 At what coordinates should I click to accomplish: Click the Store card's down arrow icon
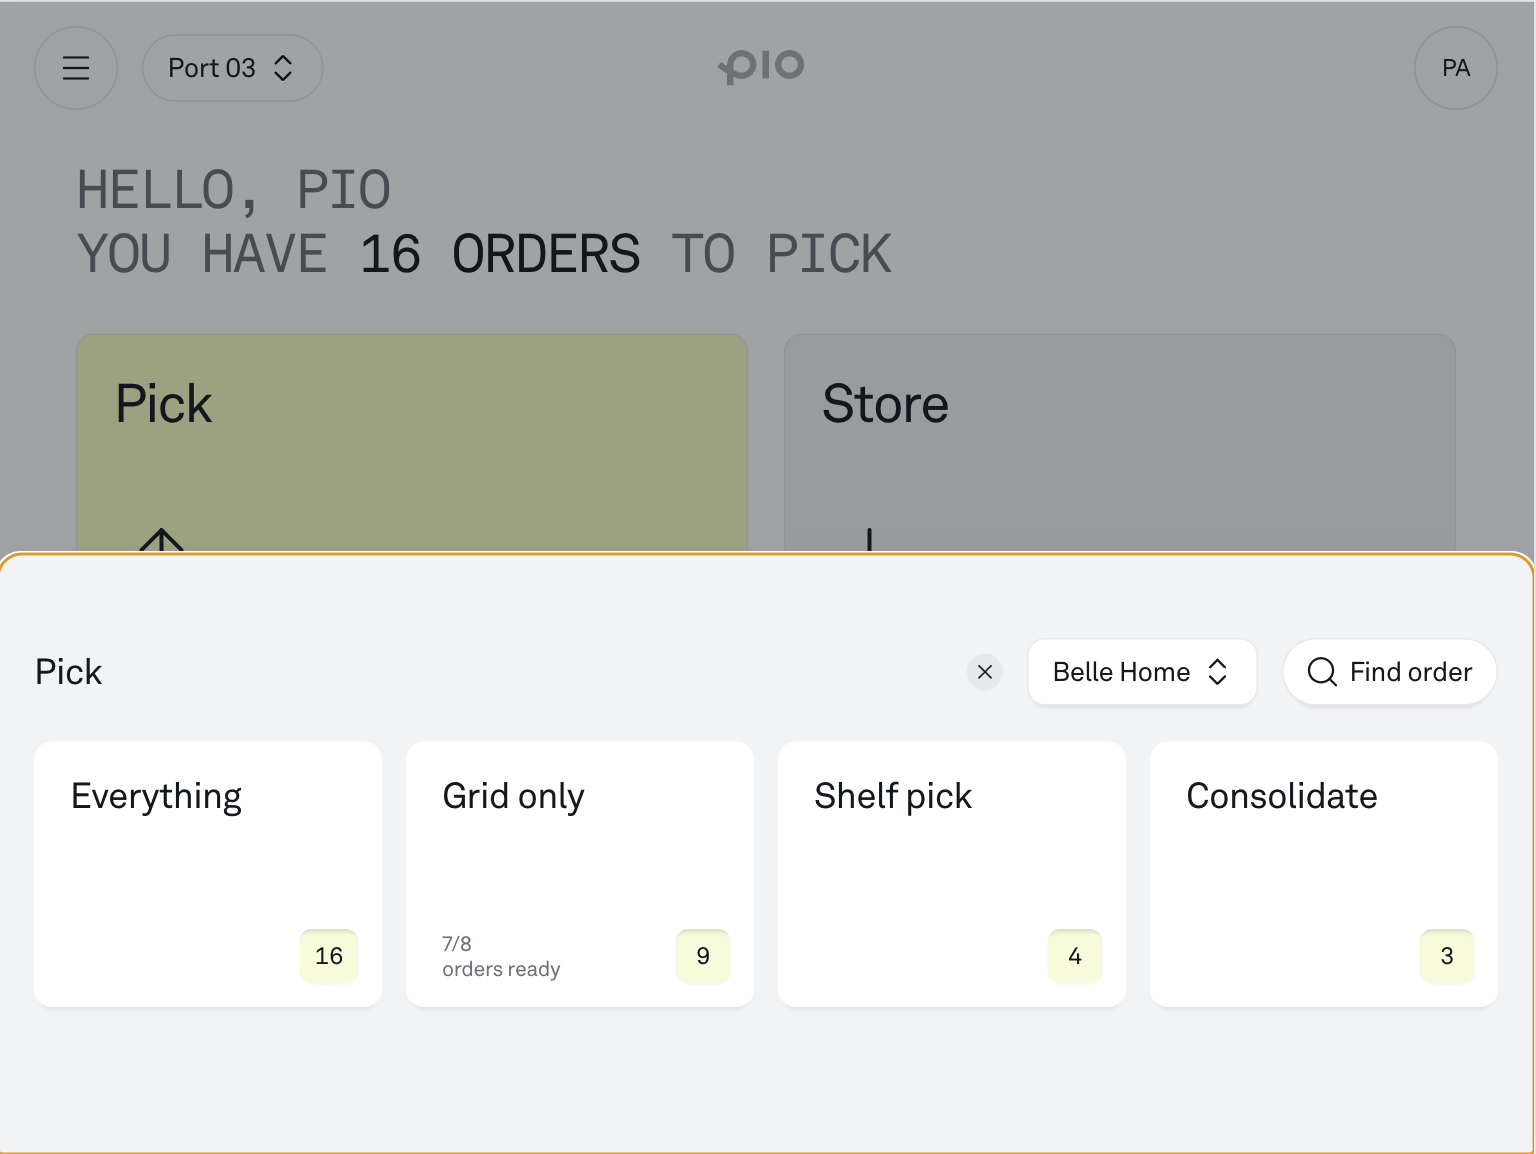point(869,540)
